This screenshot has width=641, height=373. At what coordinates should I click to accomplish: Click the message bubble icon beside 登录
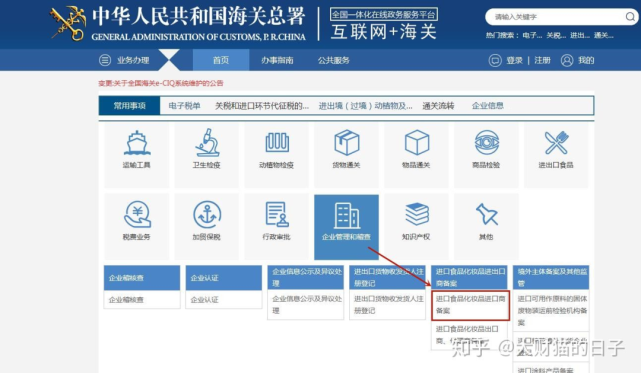(495, 61)
